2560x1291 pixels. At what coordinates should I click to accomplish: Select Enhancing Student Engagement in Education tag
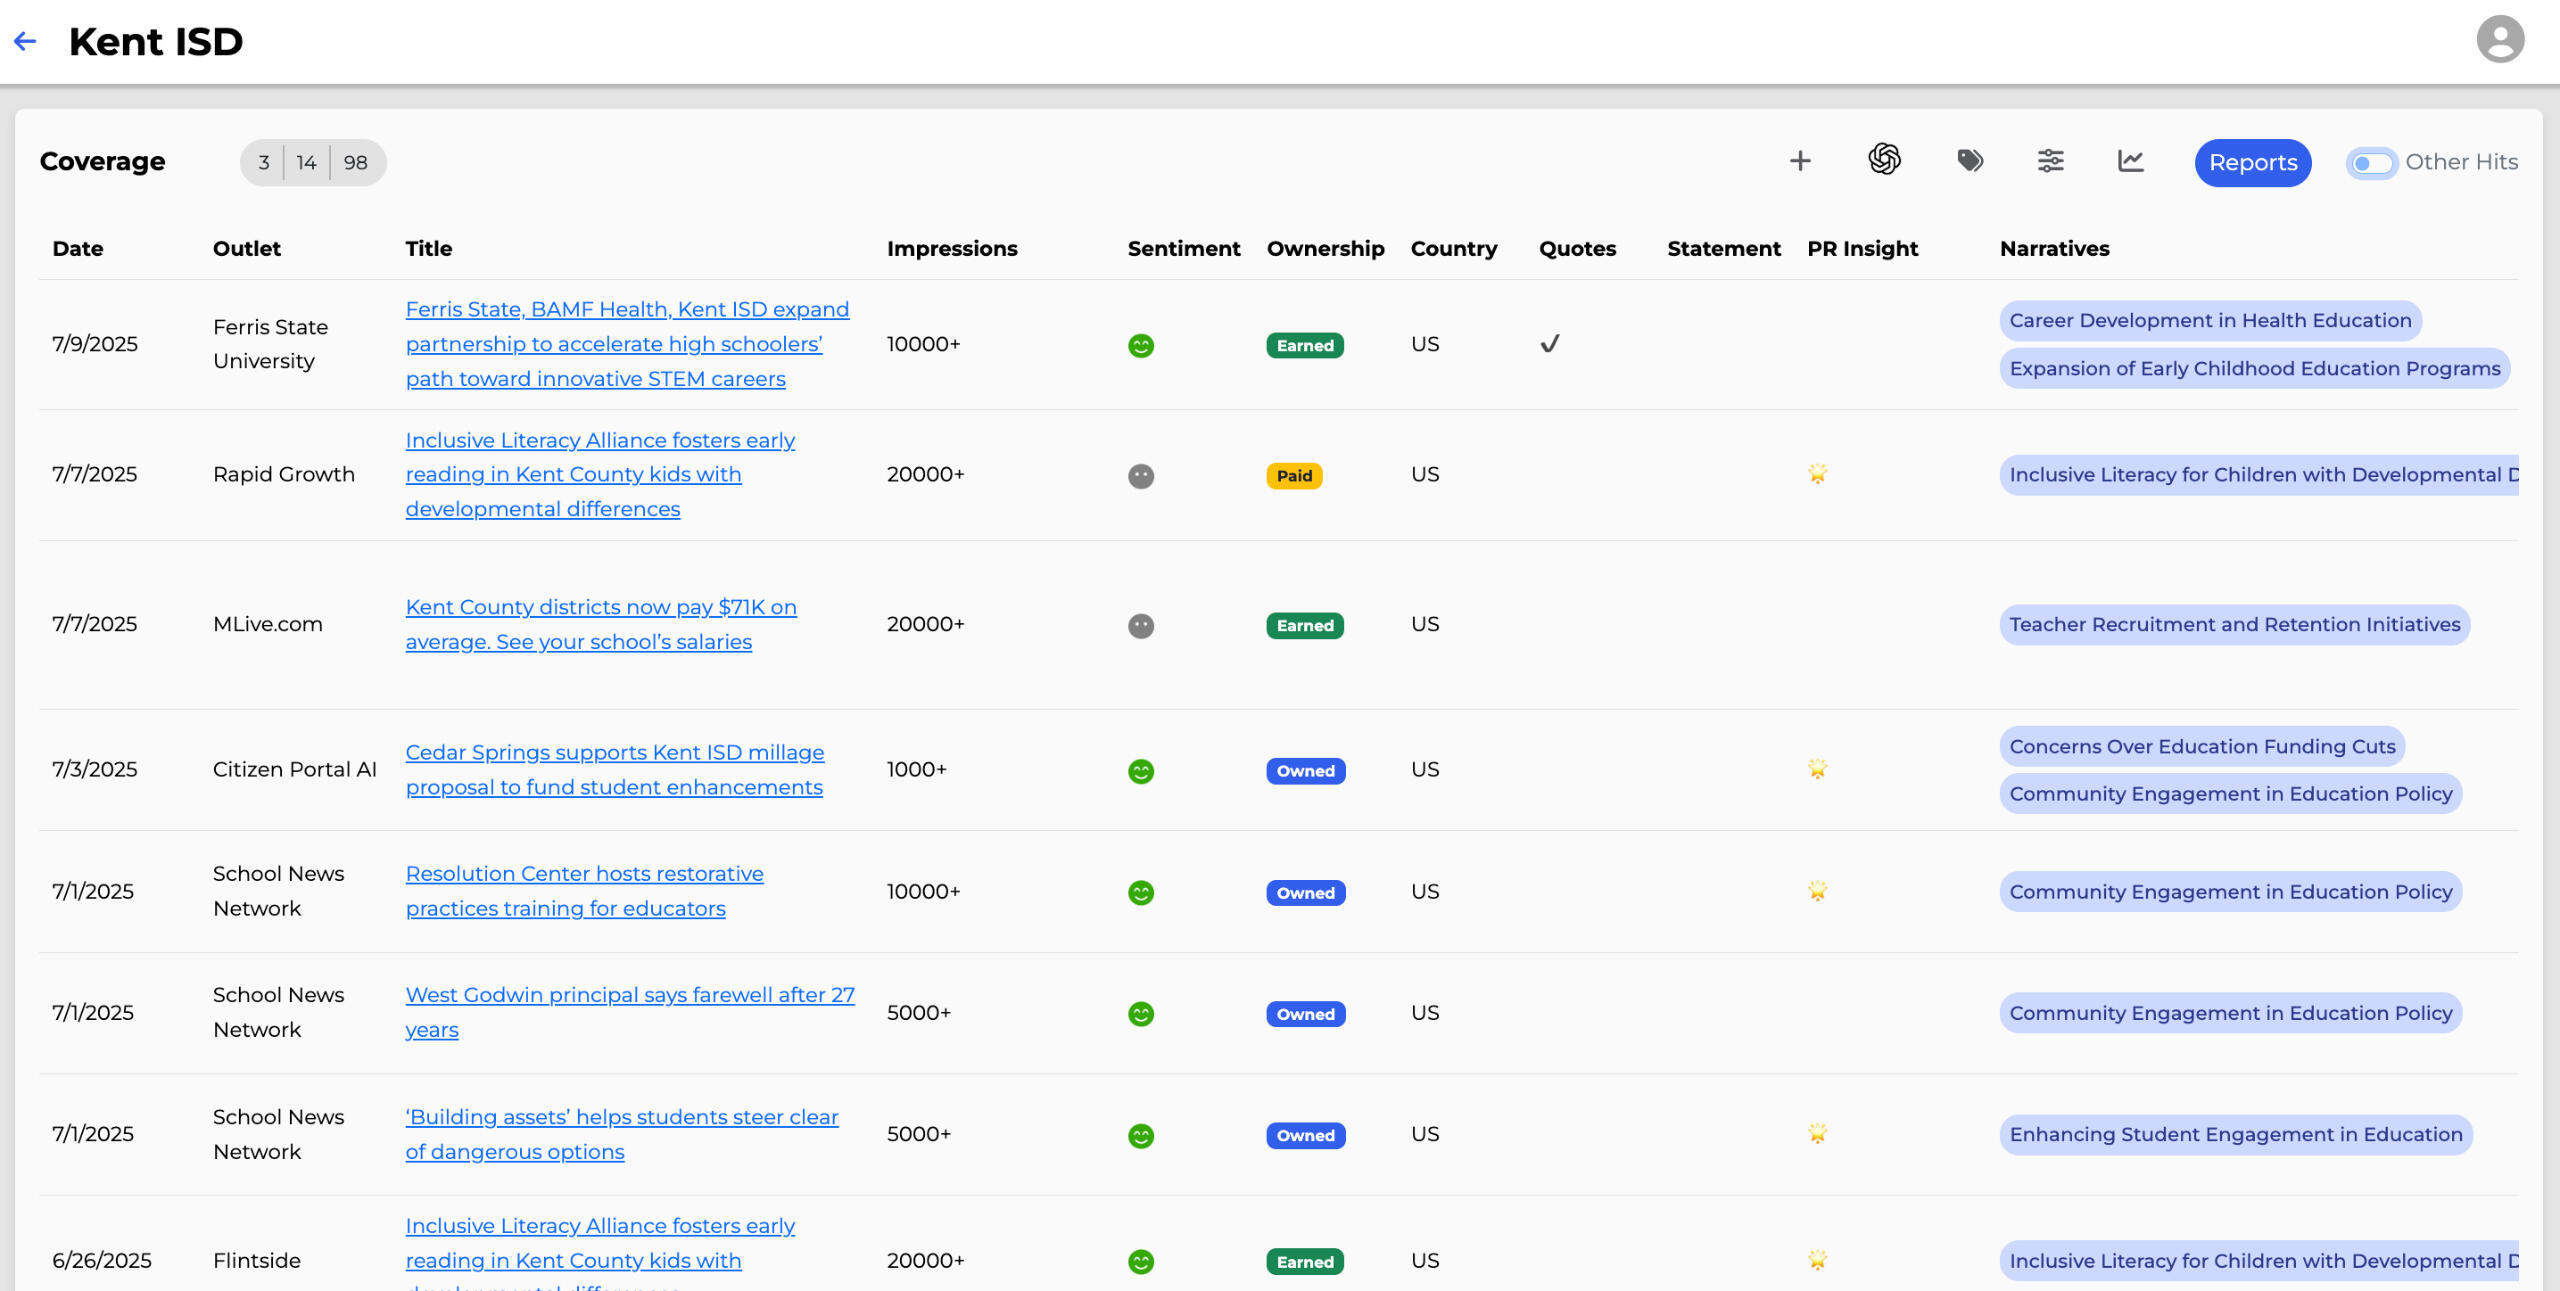tap(2236, 1135)
